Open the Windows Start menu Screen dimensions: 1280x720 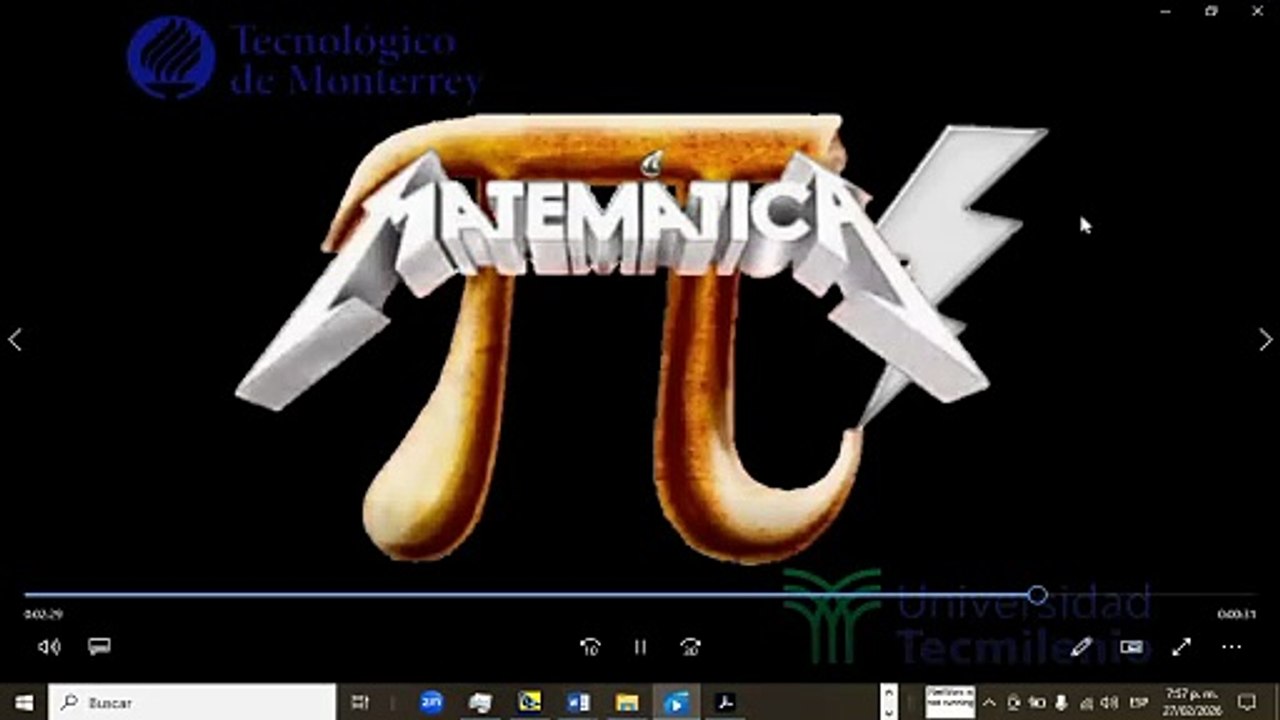[24, 703]
